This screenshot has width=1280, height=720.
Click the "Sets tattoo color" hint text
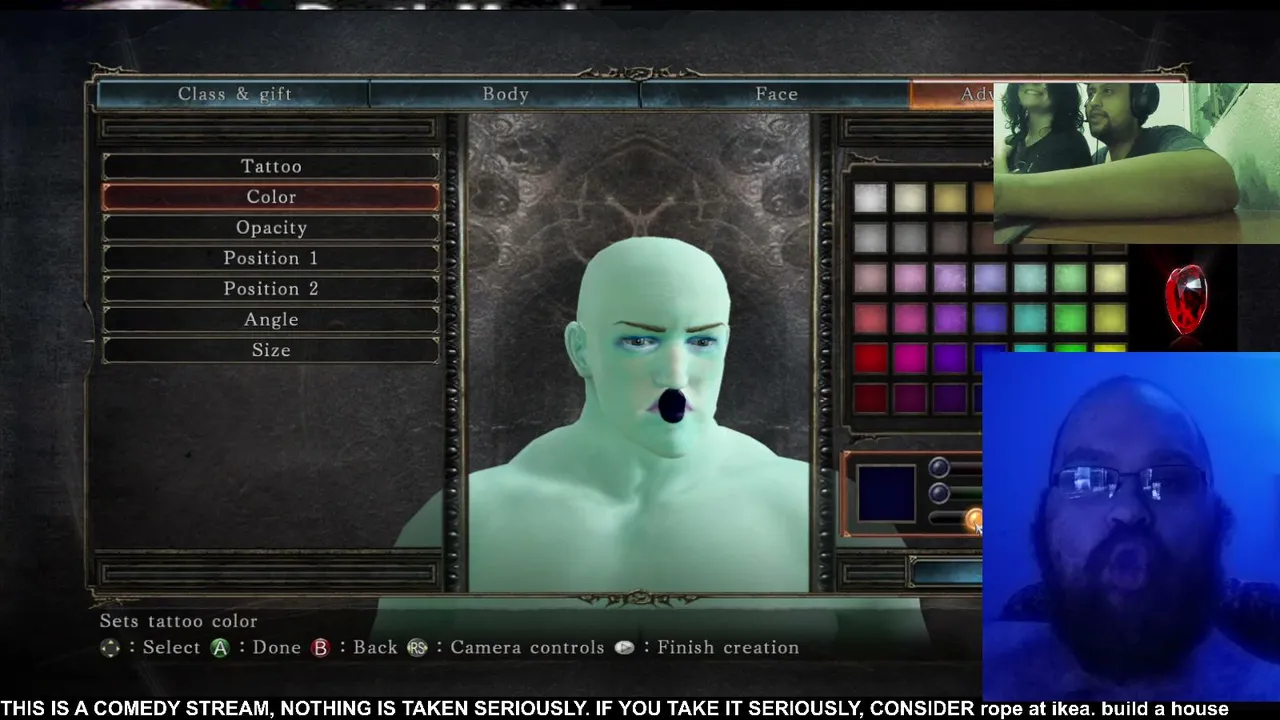tap(178, 621)
